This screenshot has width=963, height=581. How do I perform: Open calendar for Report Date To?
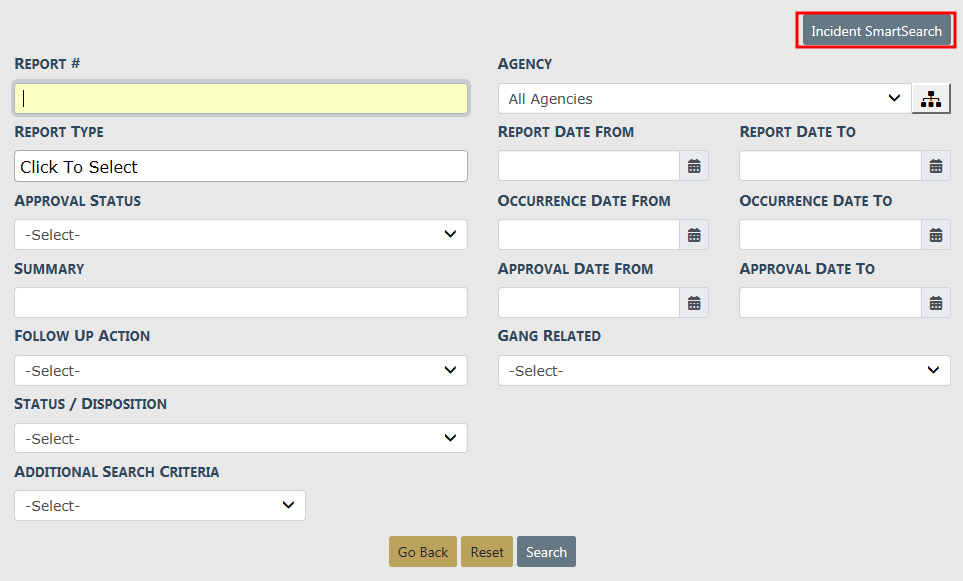point(935,166)
